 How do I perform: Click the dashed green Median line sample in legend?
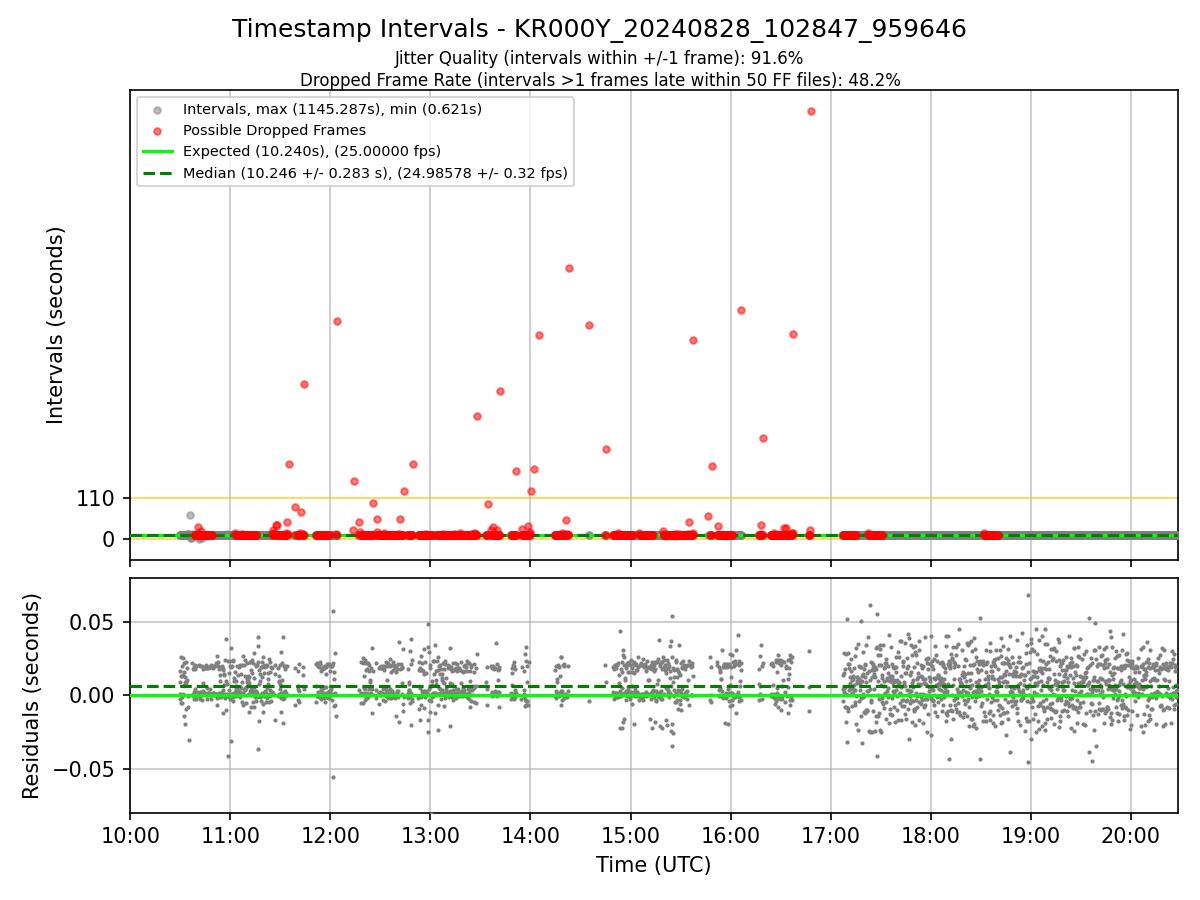tap(157, 173)
